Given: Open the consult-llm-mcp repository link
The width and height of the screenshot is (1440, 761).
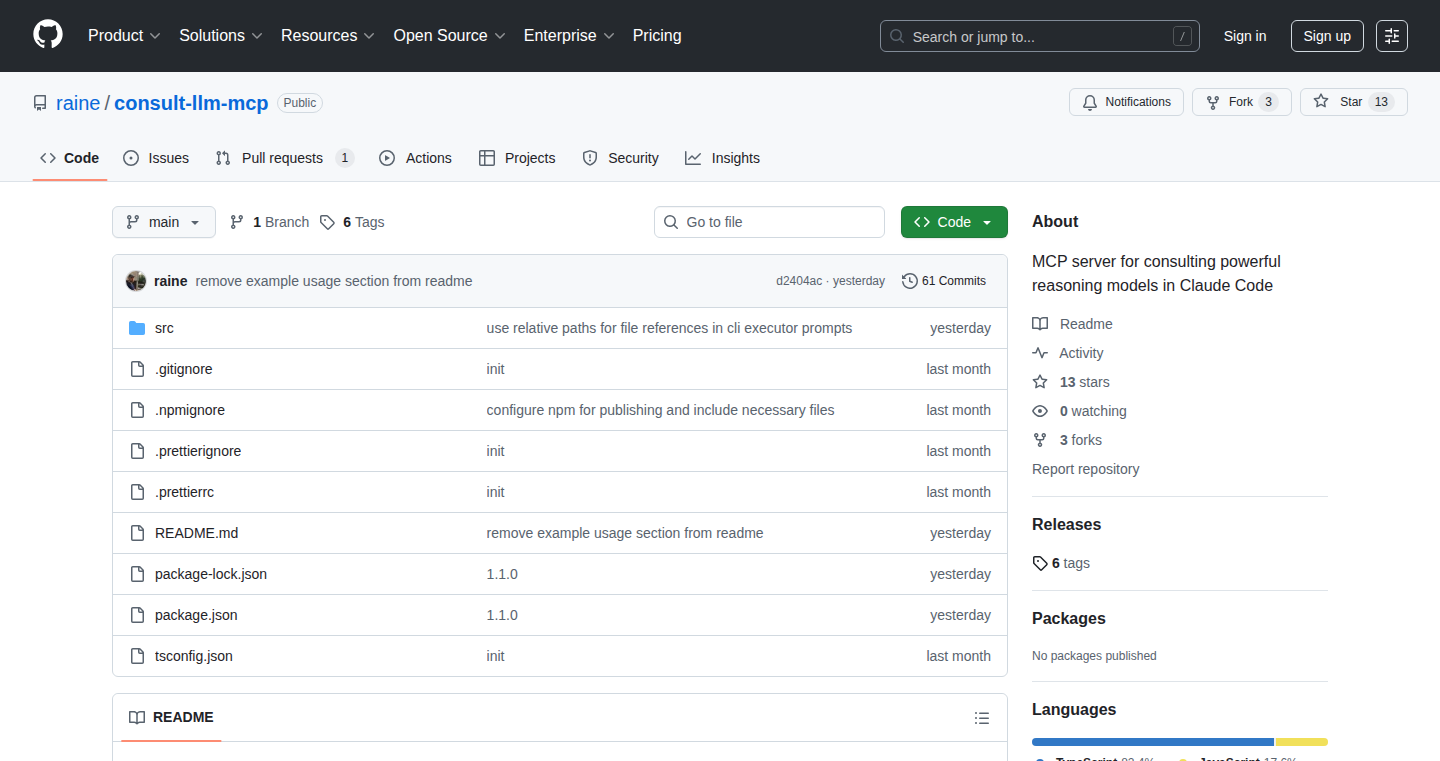Looking at the screenshot, I should (x=191, y=103).
